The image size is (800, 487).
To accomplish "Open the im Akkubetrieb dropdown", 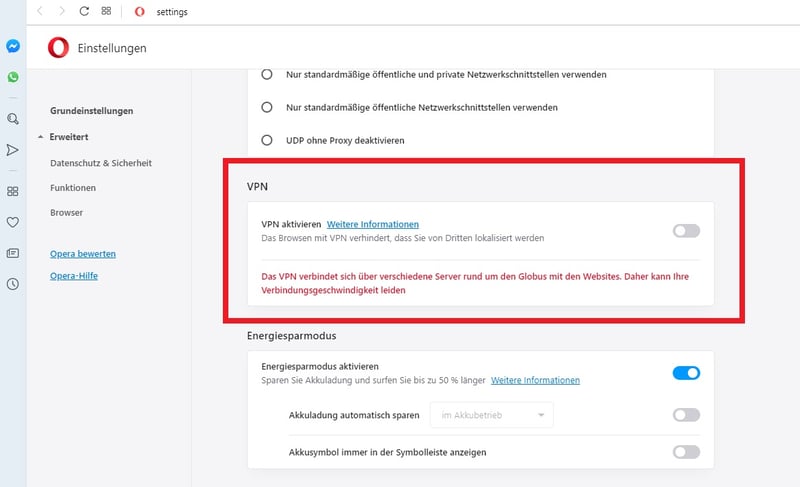I will (492, 415).
